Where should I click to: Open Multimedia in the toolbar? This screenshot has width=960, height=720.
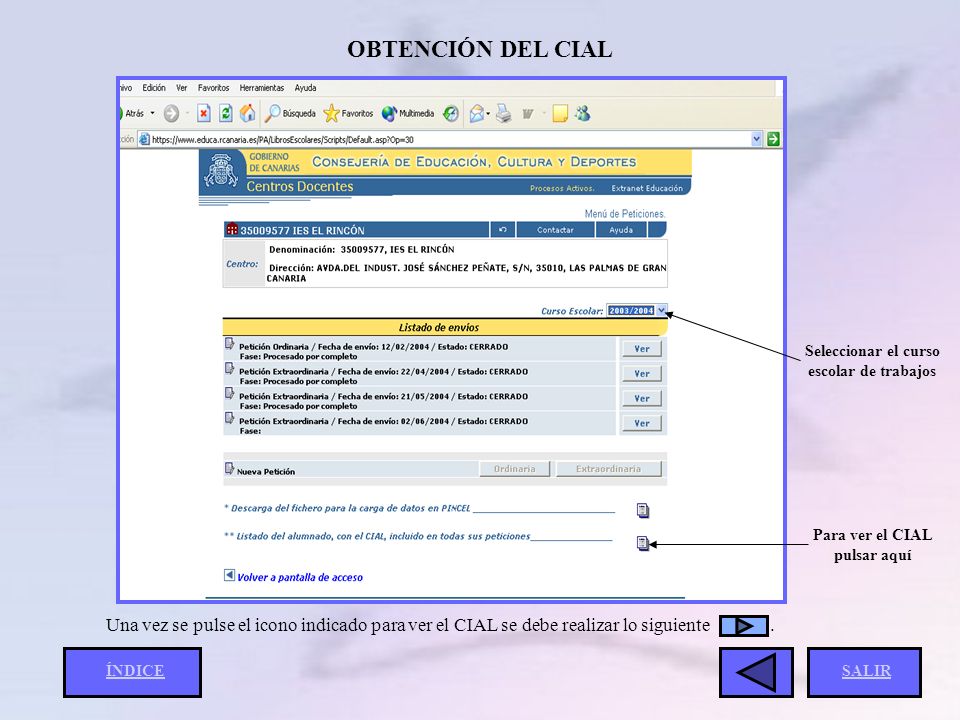click(407, 113)
